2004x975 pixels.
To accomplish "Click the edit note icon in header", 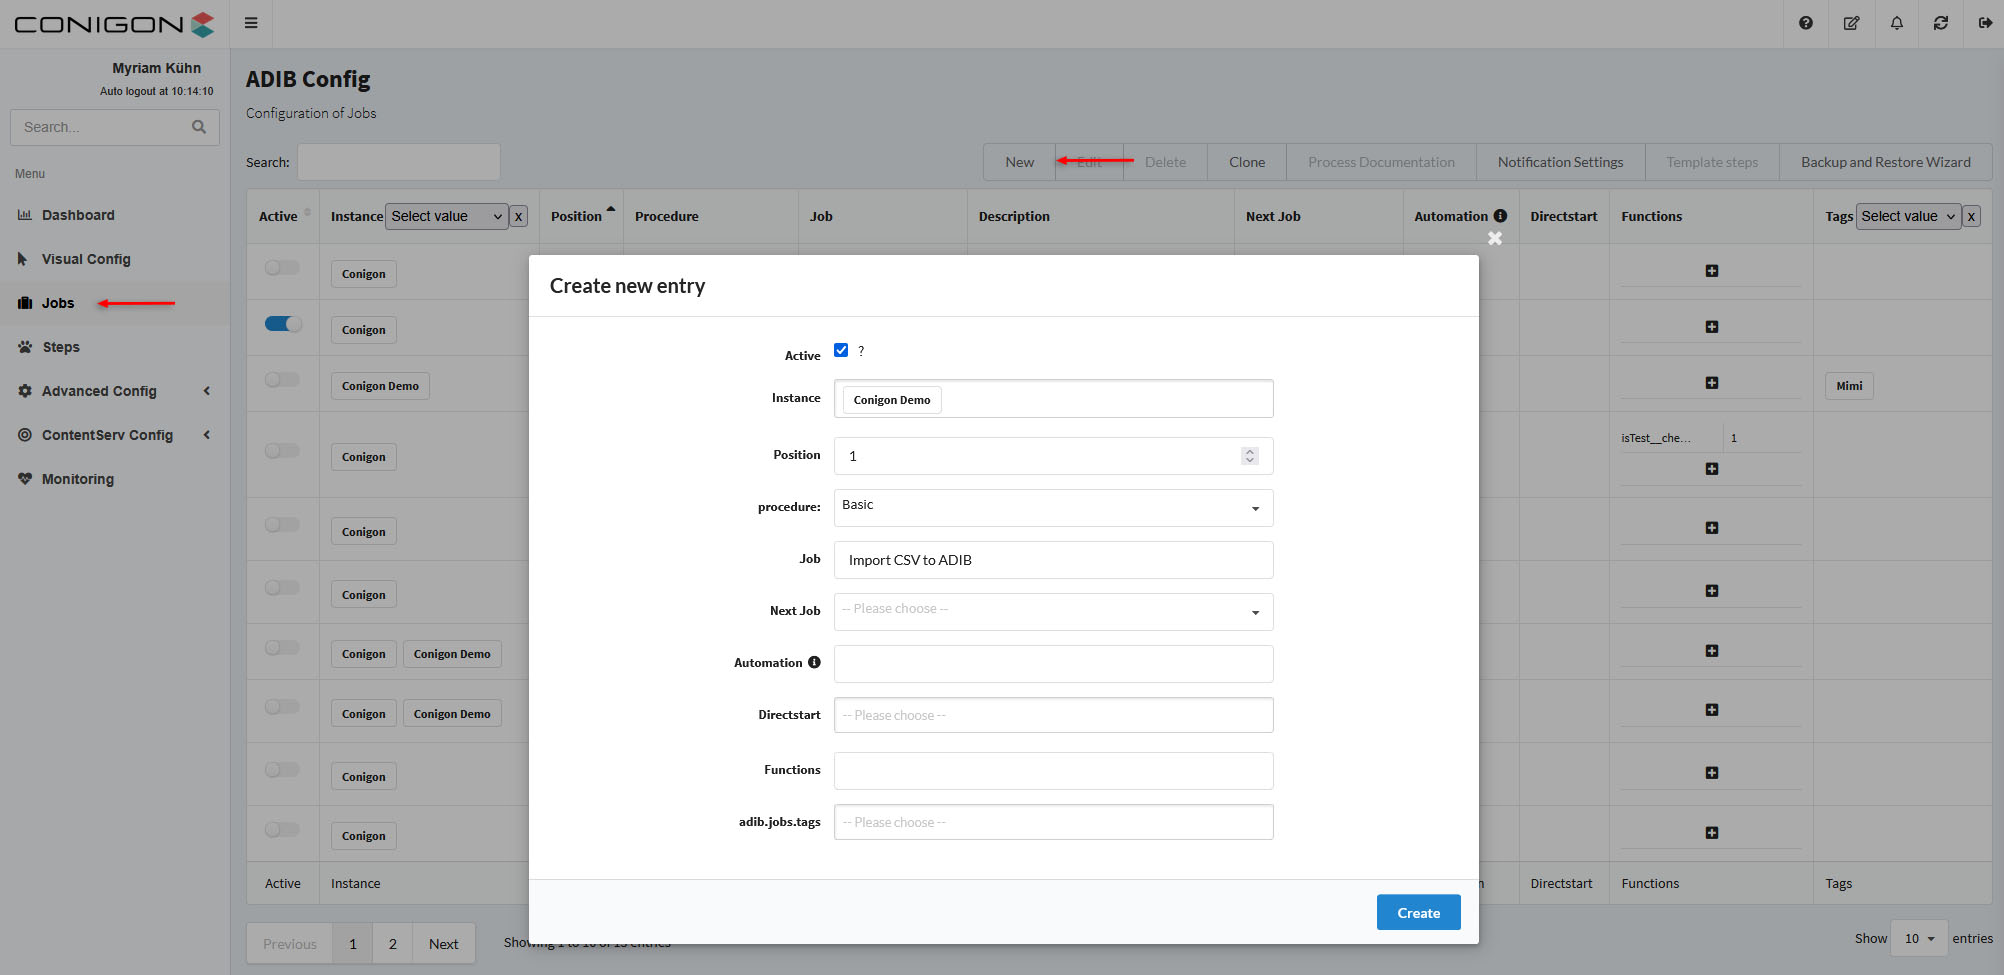I will pos(1851,23).
